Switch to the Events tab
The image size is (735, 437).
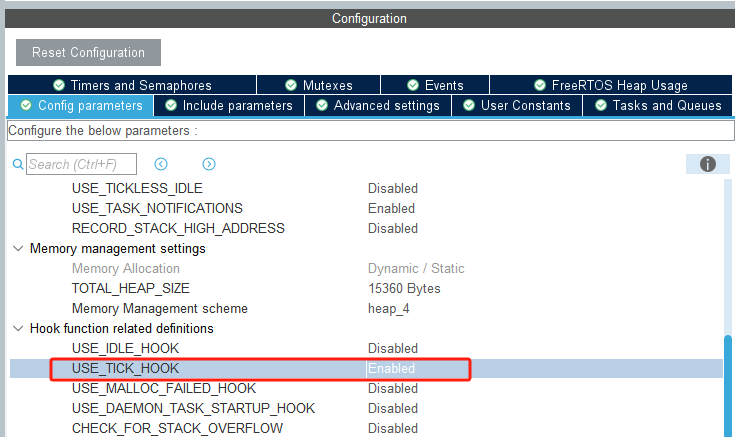(x=435, y=85)
